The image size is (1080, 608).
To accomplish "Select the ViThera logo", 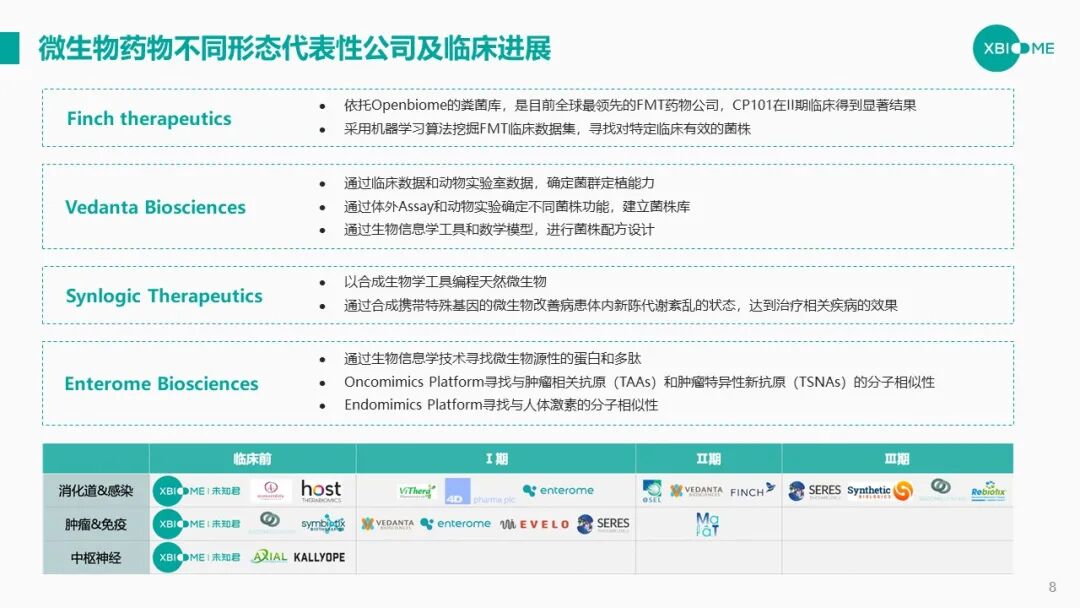I will (417, 491).
